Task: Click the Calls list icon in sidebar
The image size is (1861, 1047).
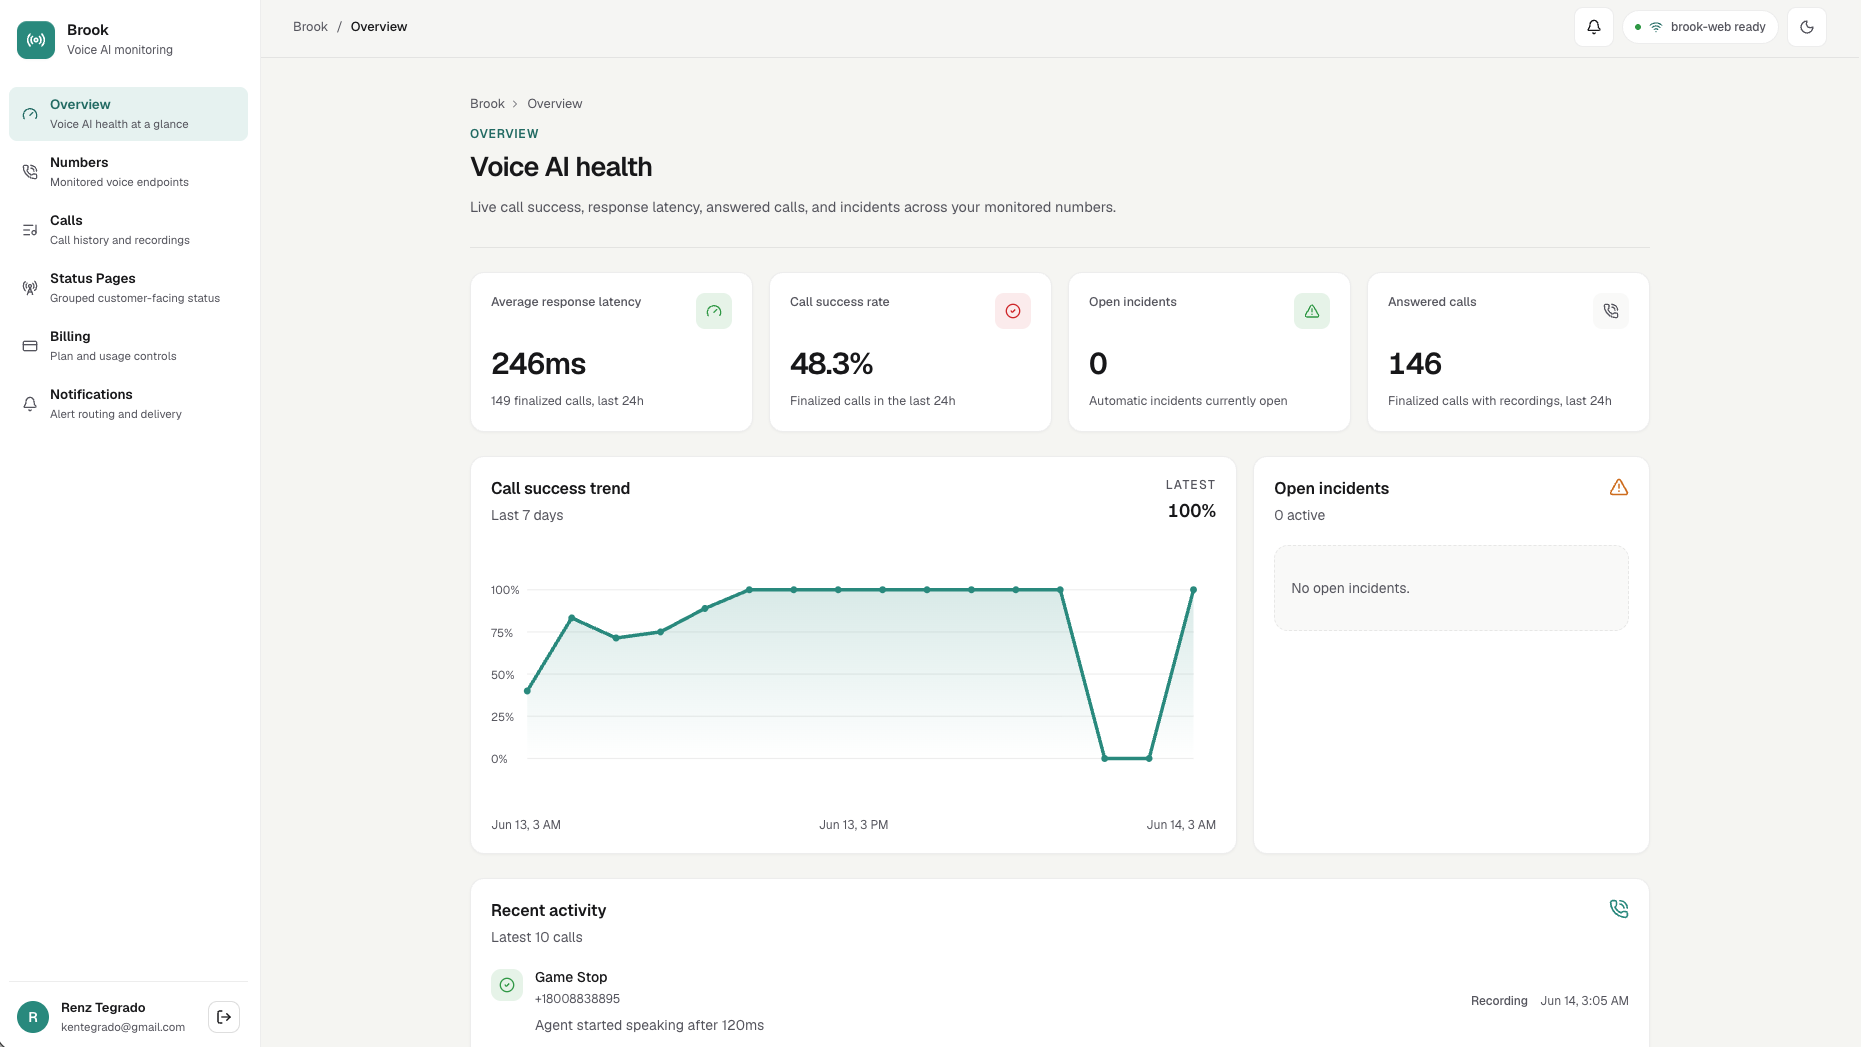Action: (30, 230)
